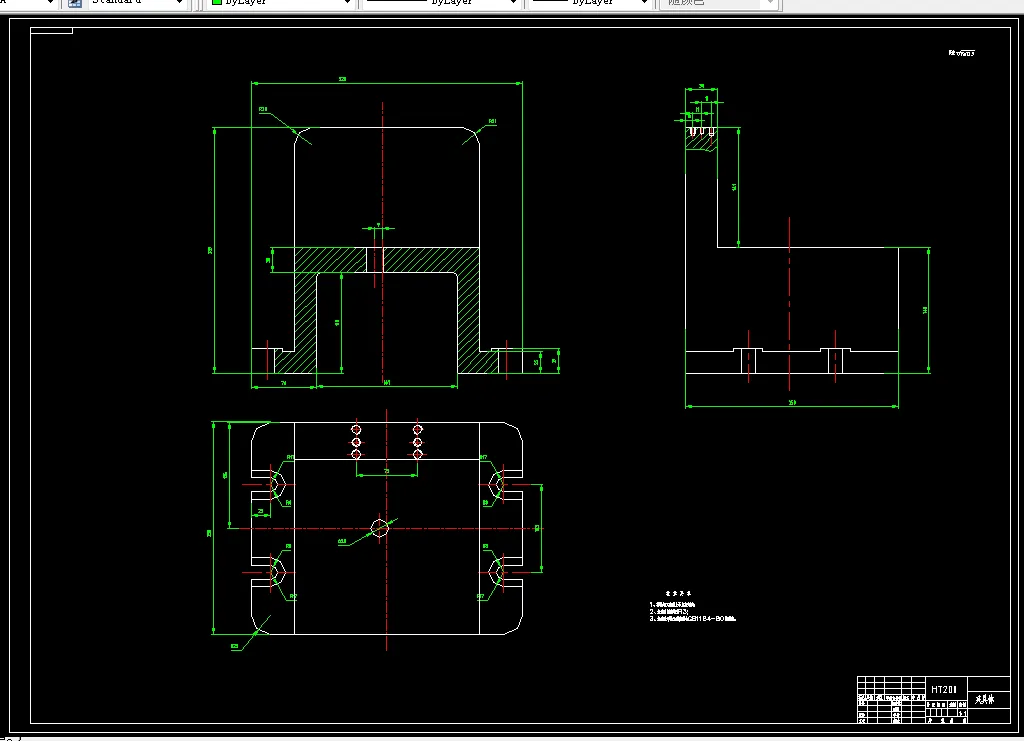
Task: Select the Chinese part name beside HT200
Action: tap(985, 699)
